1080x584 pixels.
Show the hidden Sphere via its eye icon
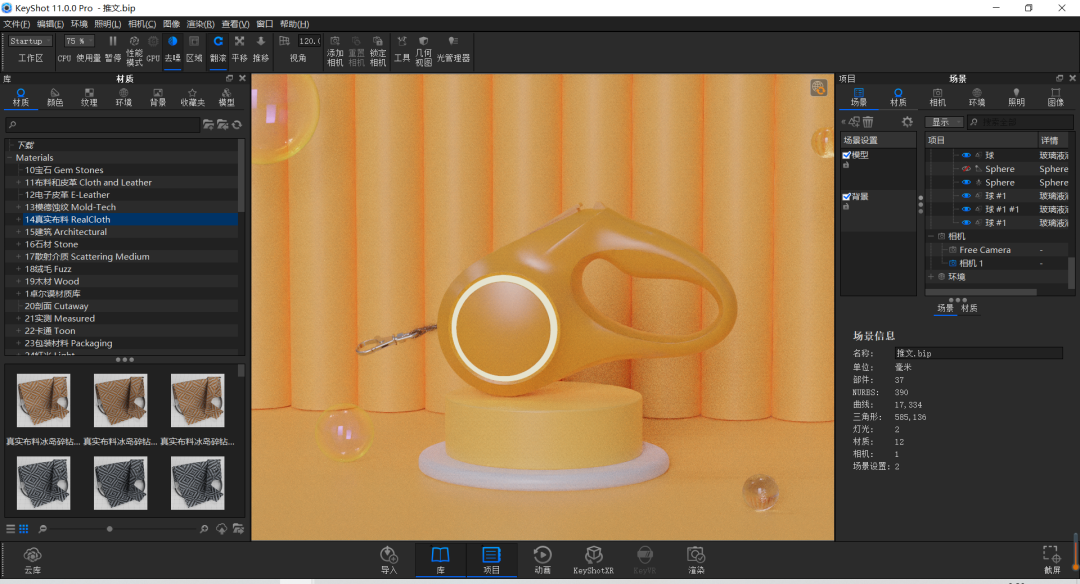(966, 170)
